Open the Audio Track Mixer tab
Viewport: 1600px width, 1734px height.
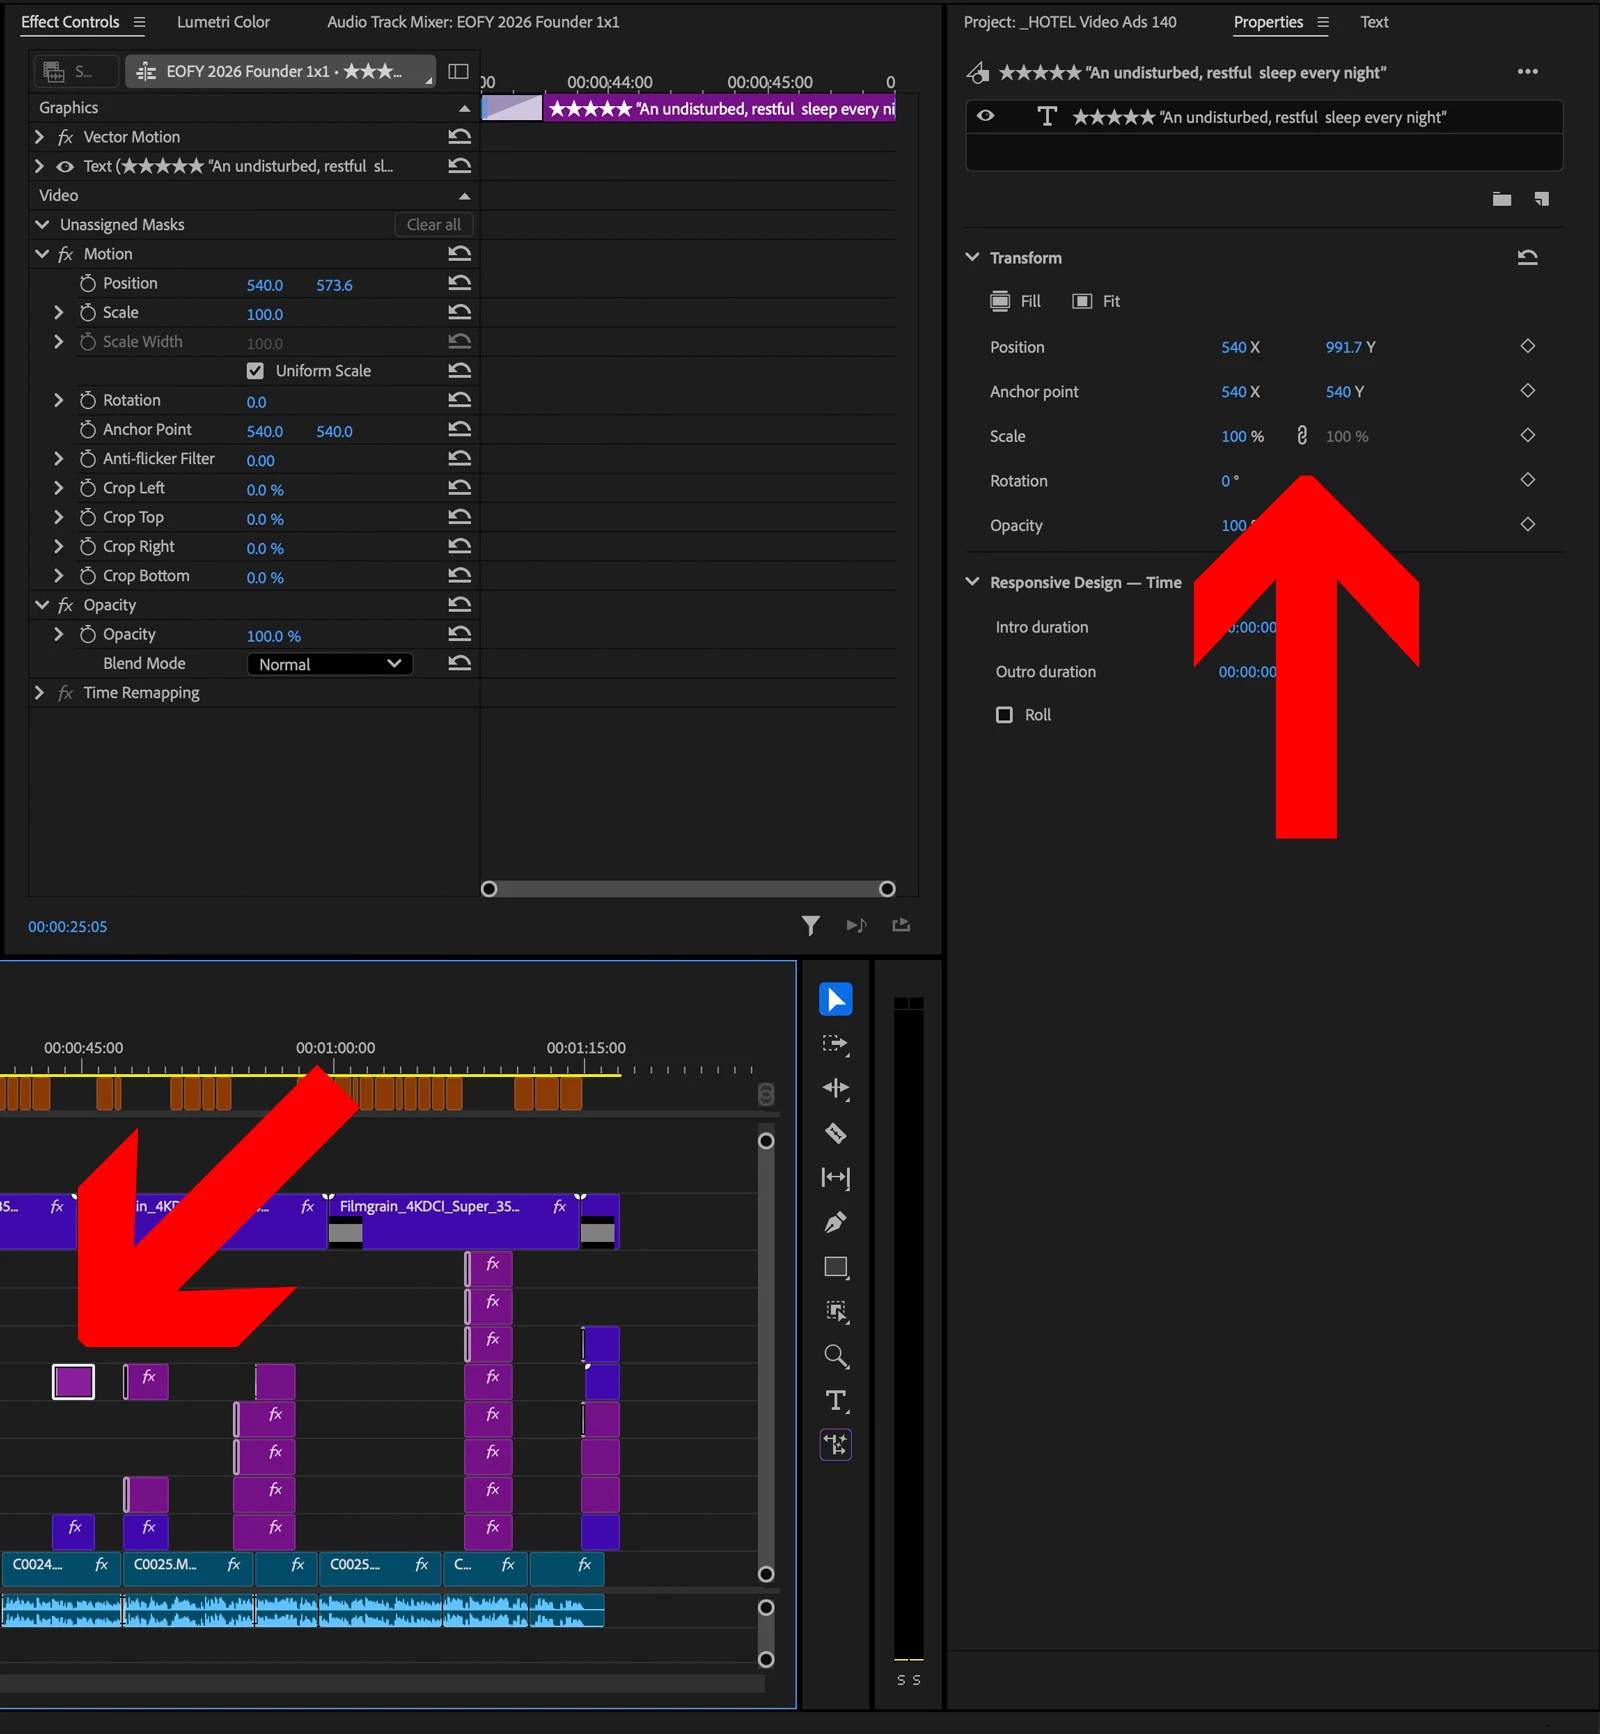click(x=473, y=22)
